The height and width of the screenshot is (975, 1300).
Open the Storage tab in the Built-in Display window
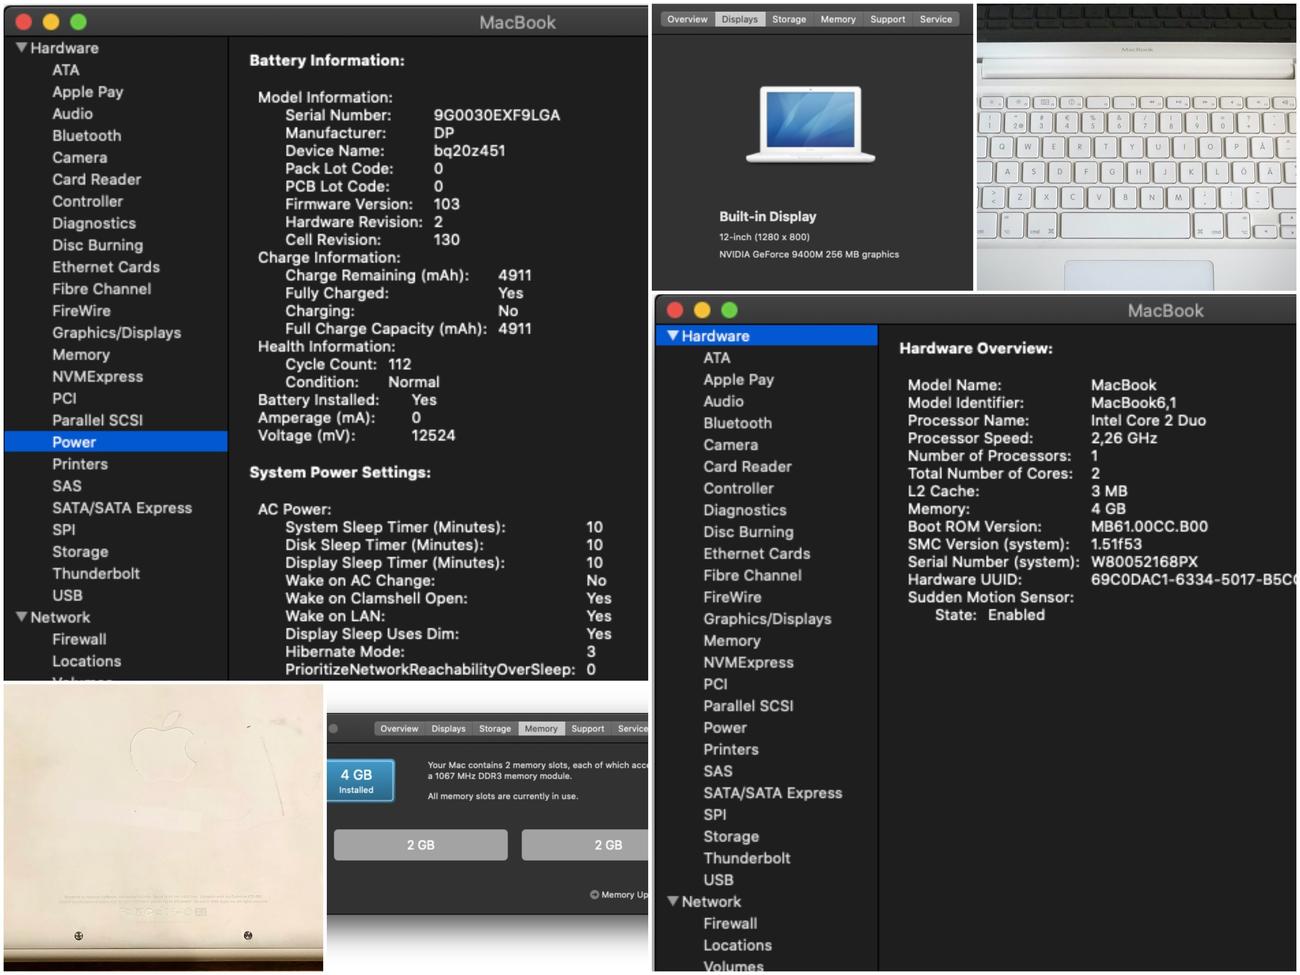789,19
